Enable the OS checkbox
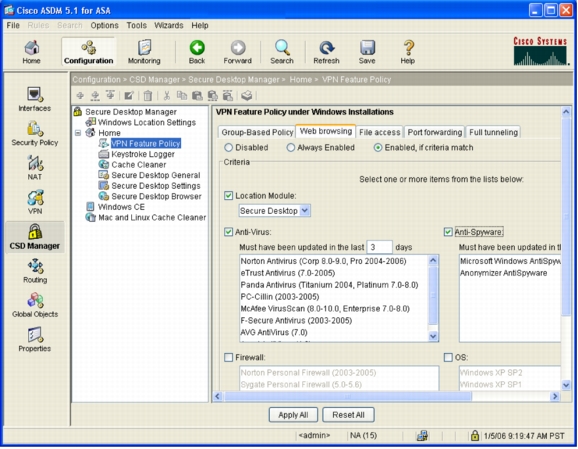The height and width of the screenshot is (449, 578). pyautogui.click(x=448, y=357)
